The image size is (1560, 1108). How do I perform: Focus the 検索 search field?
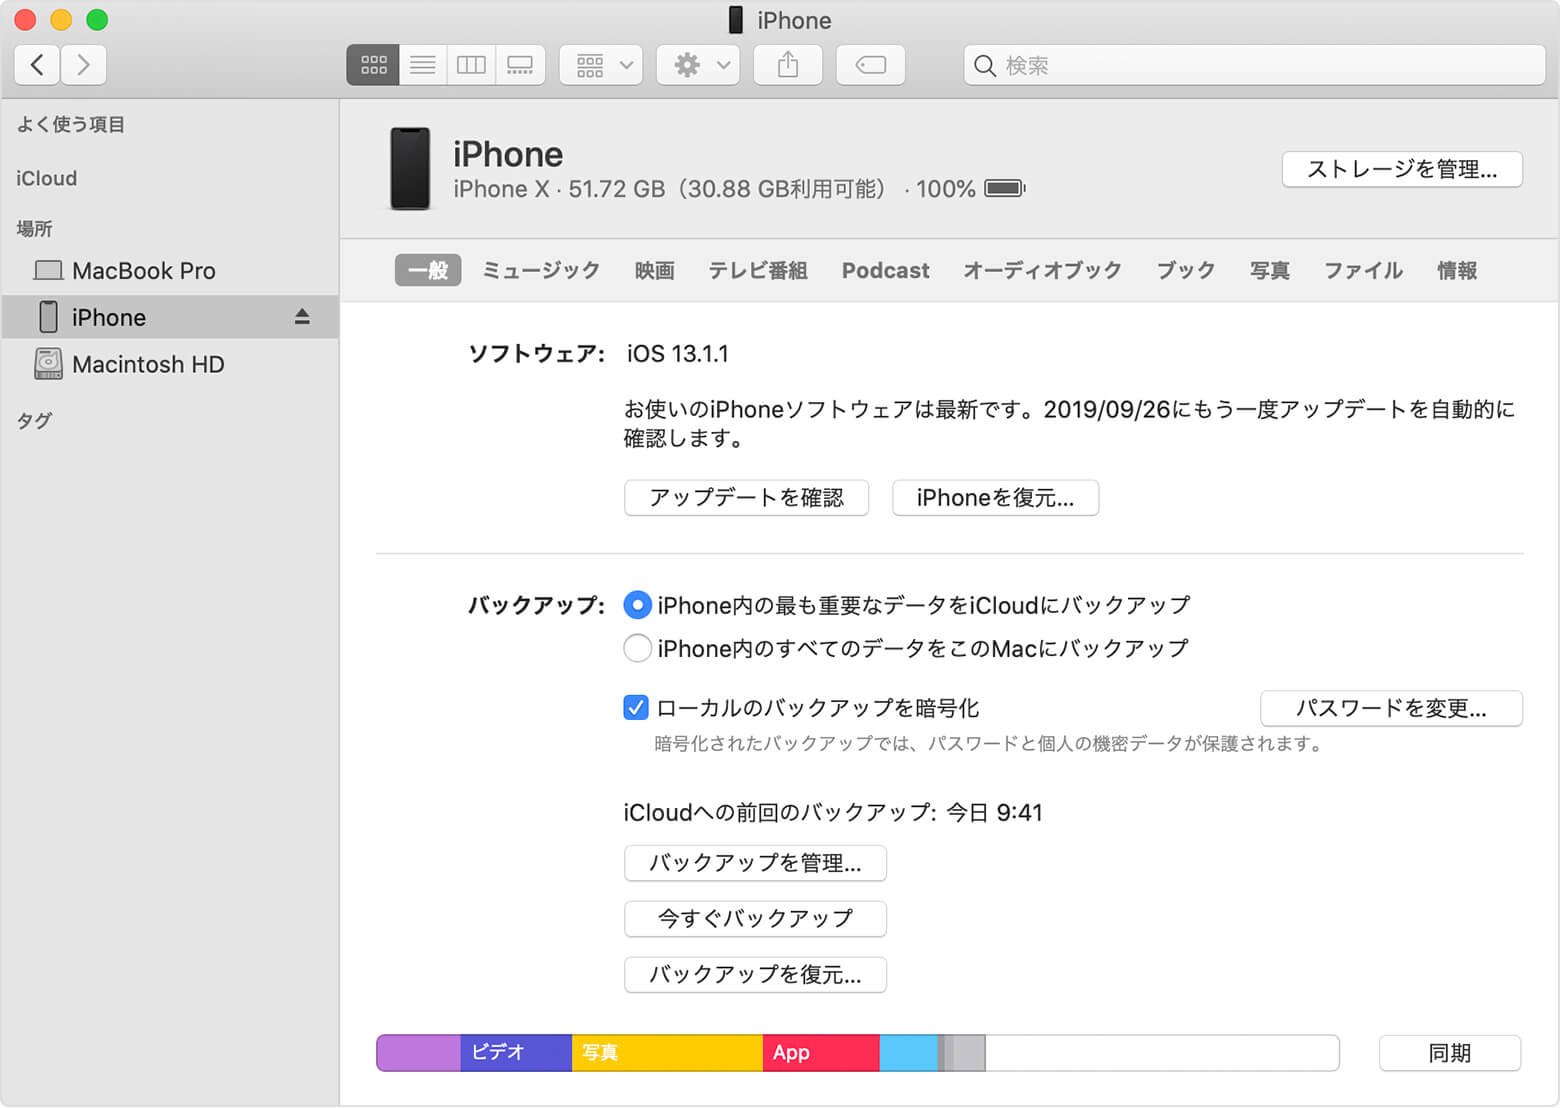[1254, 65]
